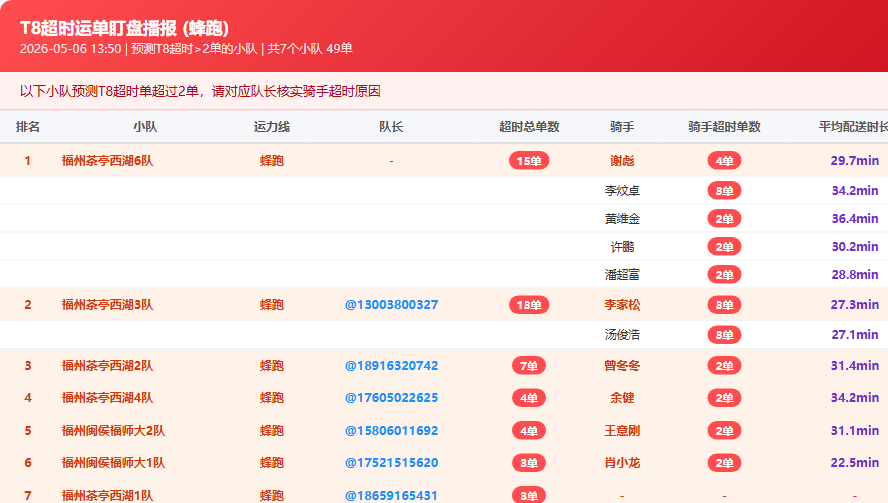The image size is (888, 503).
Task: Click 肖小龙's 2单 overtime badge
Action: pyautogui.click(x=724, y=463)
